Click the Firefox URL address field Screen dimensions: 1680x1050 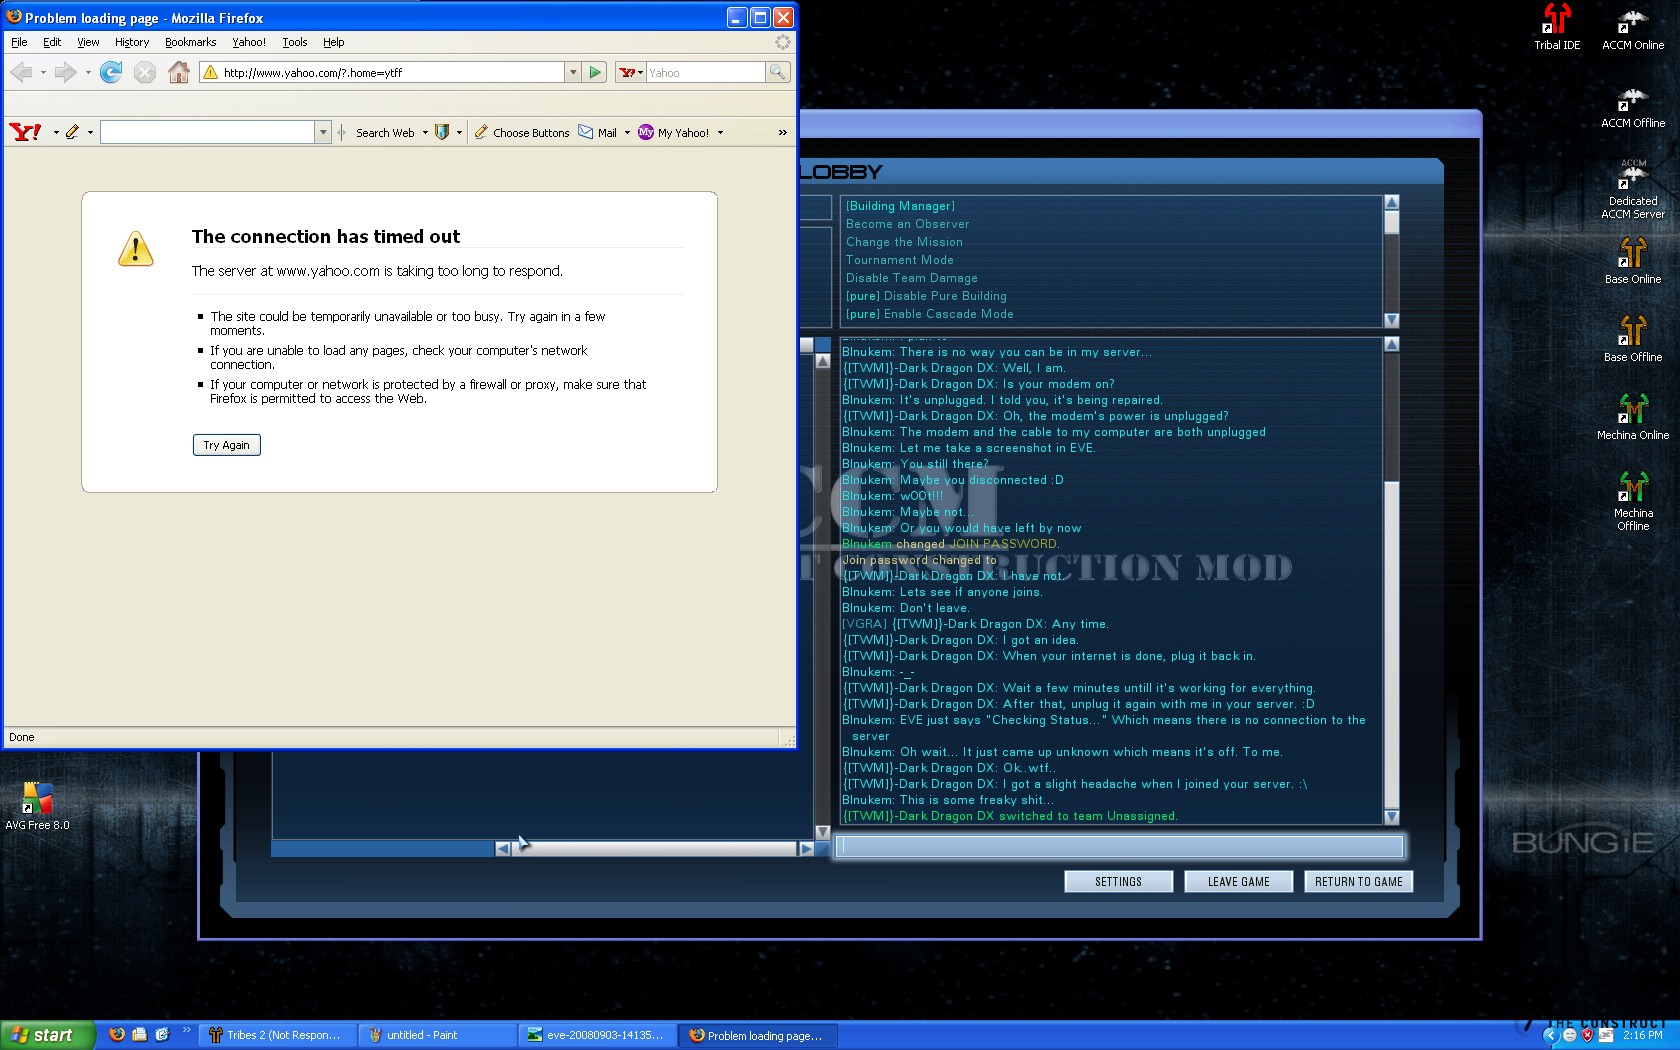pos(382,72)
